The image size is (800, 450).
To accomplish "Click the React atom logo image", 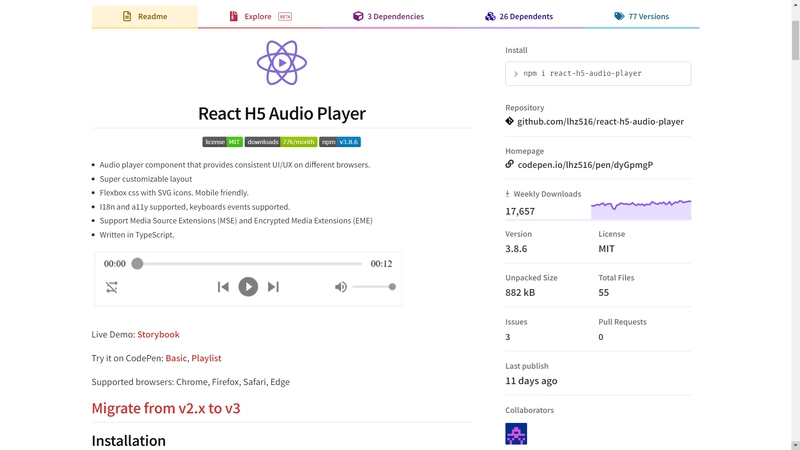I will click(282, 63).
